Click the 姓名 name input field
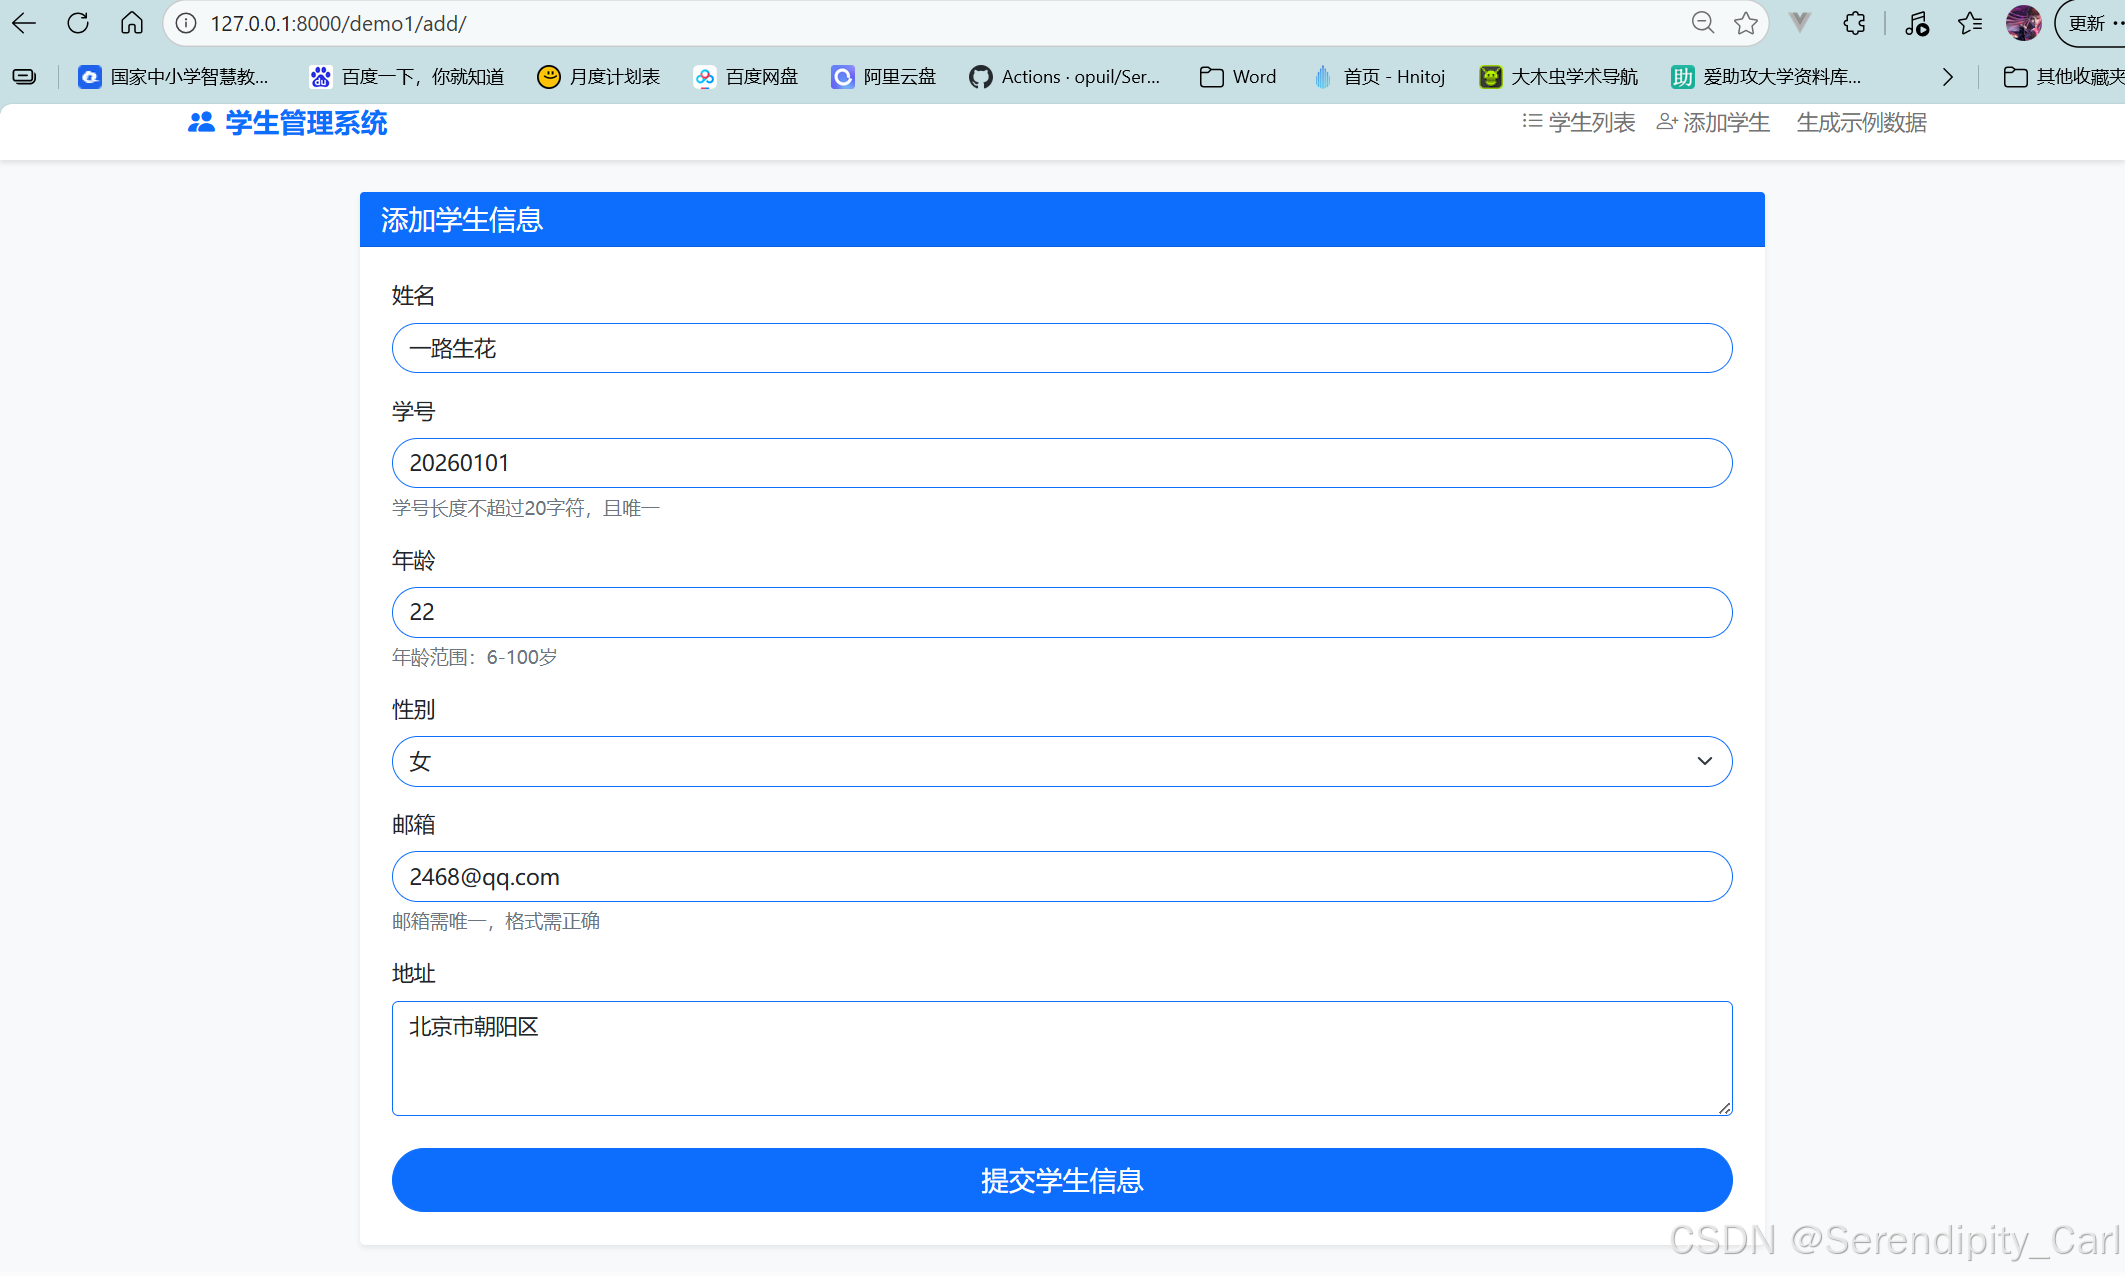The width and height of the screenshot is (2125, 1276). [x=1061, y=348]
